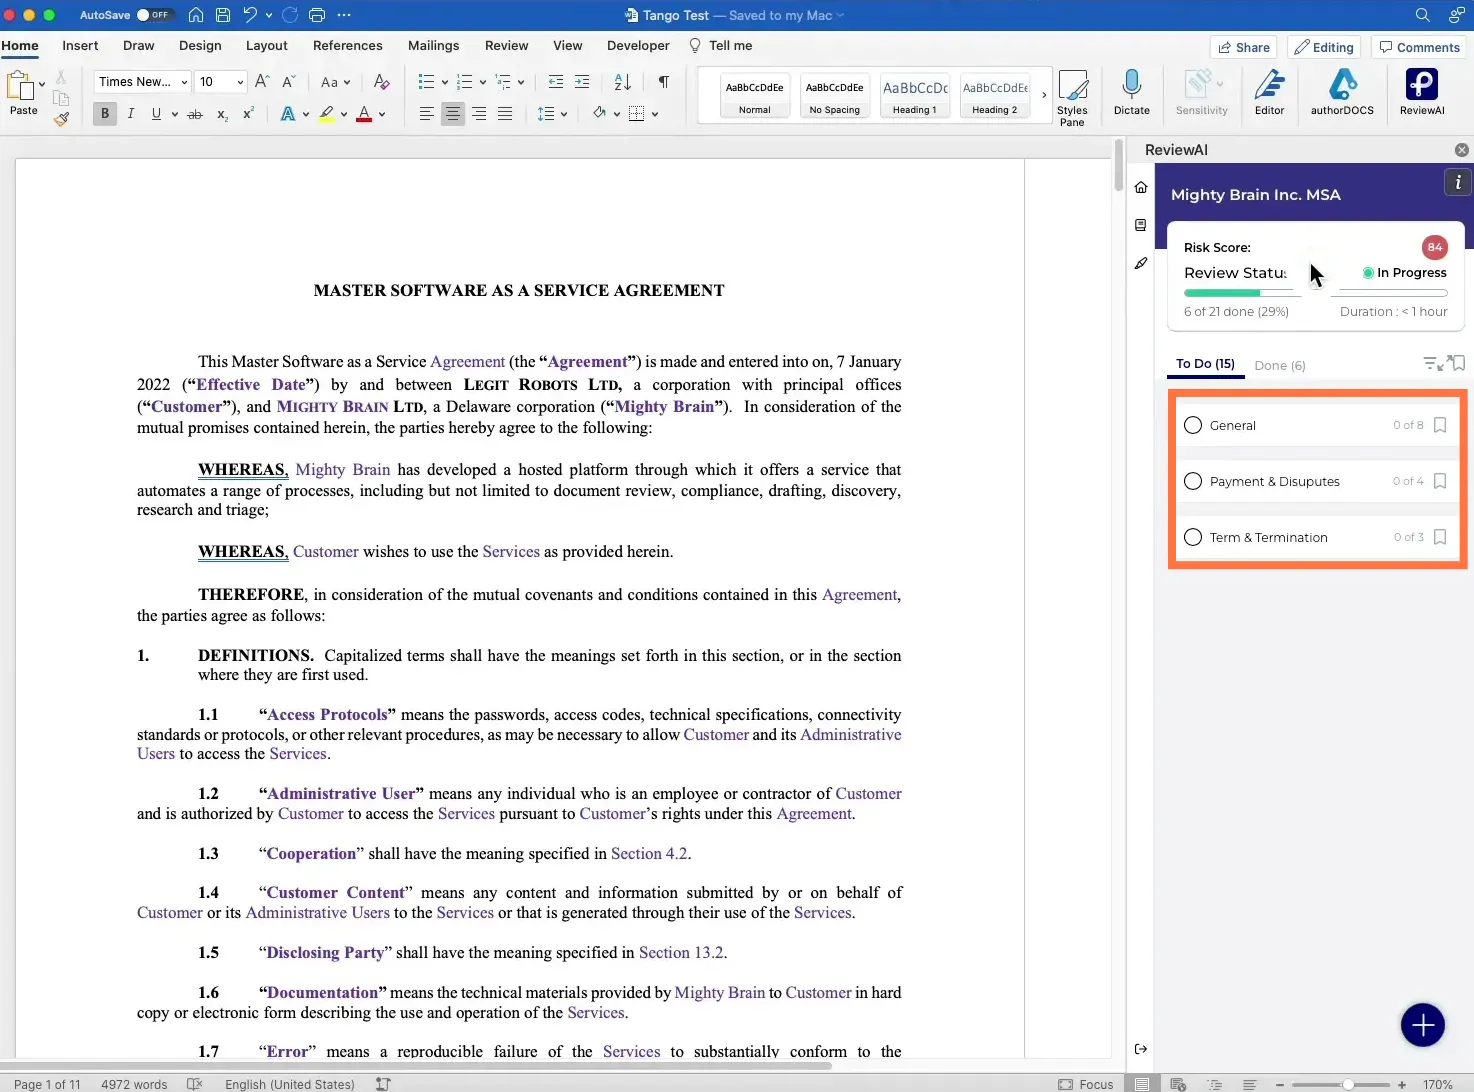
Task: Apply Heading 1 style
Action: point(915,96)
